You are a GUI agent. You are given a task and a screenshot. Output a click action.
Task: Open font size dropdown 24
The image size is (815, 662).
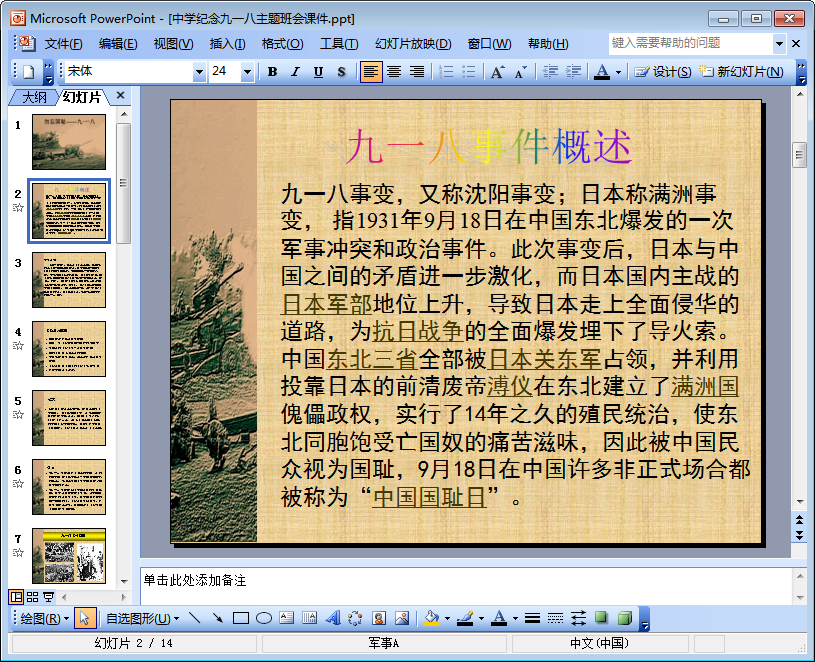(x=247, y=72)
